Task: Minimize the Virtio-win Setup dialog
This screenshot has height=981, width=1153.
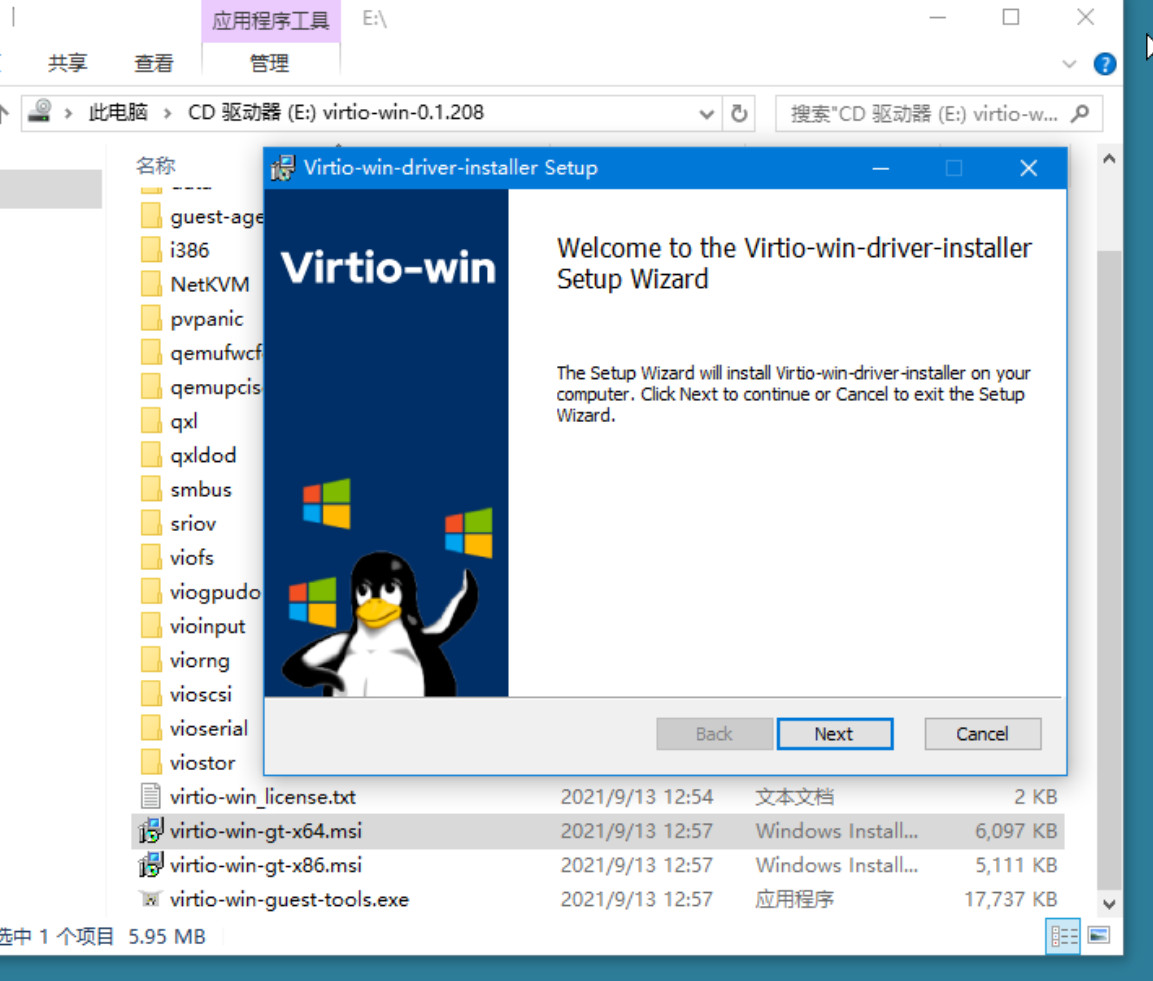Action: (881, 168)
